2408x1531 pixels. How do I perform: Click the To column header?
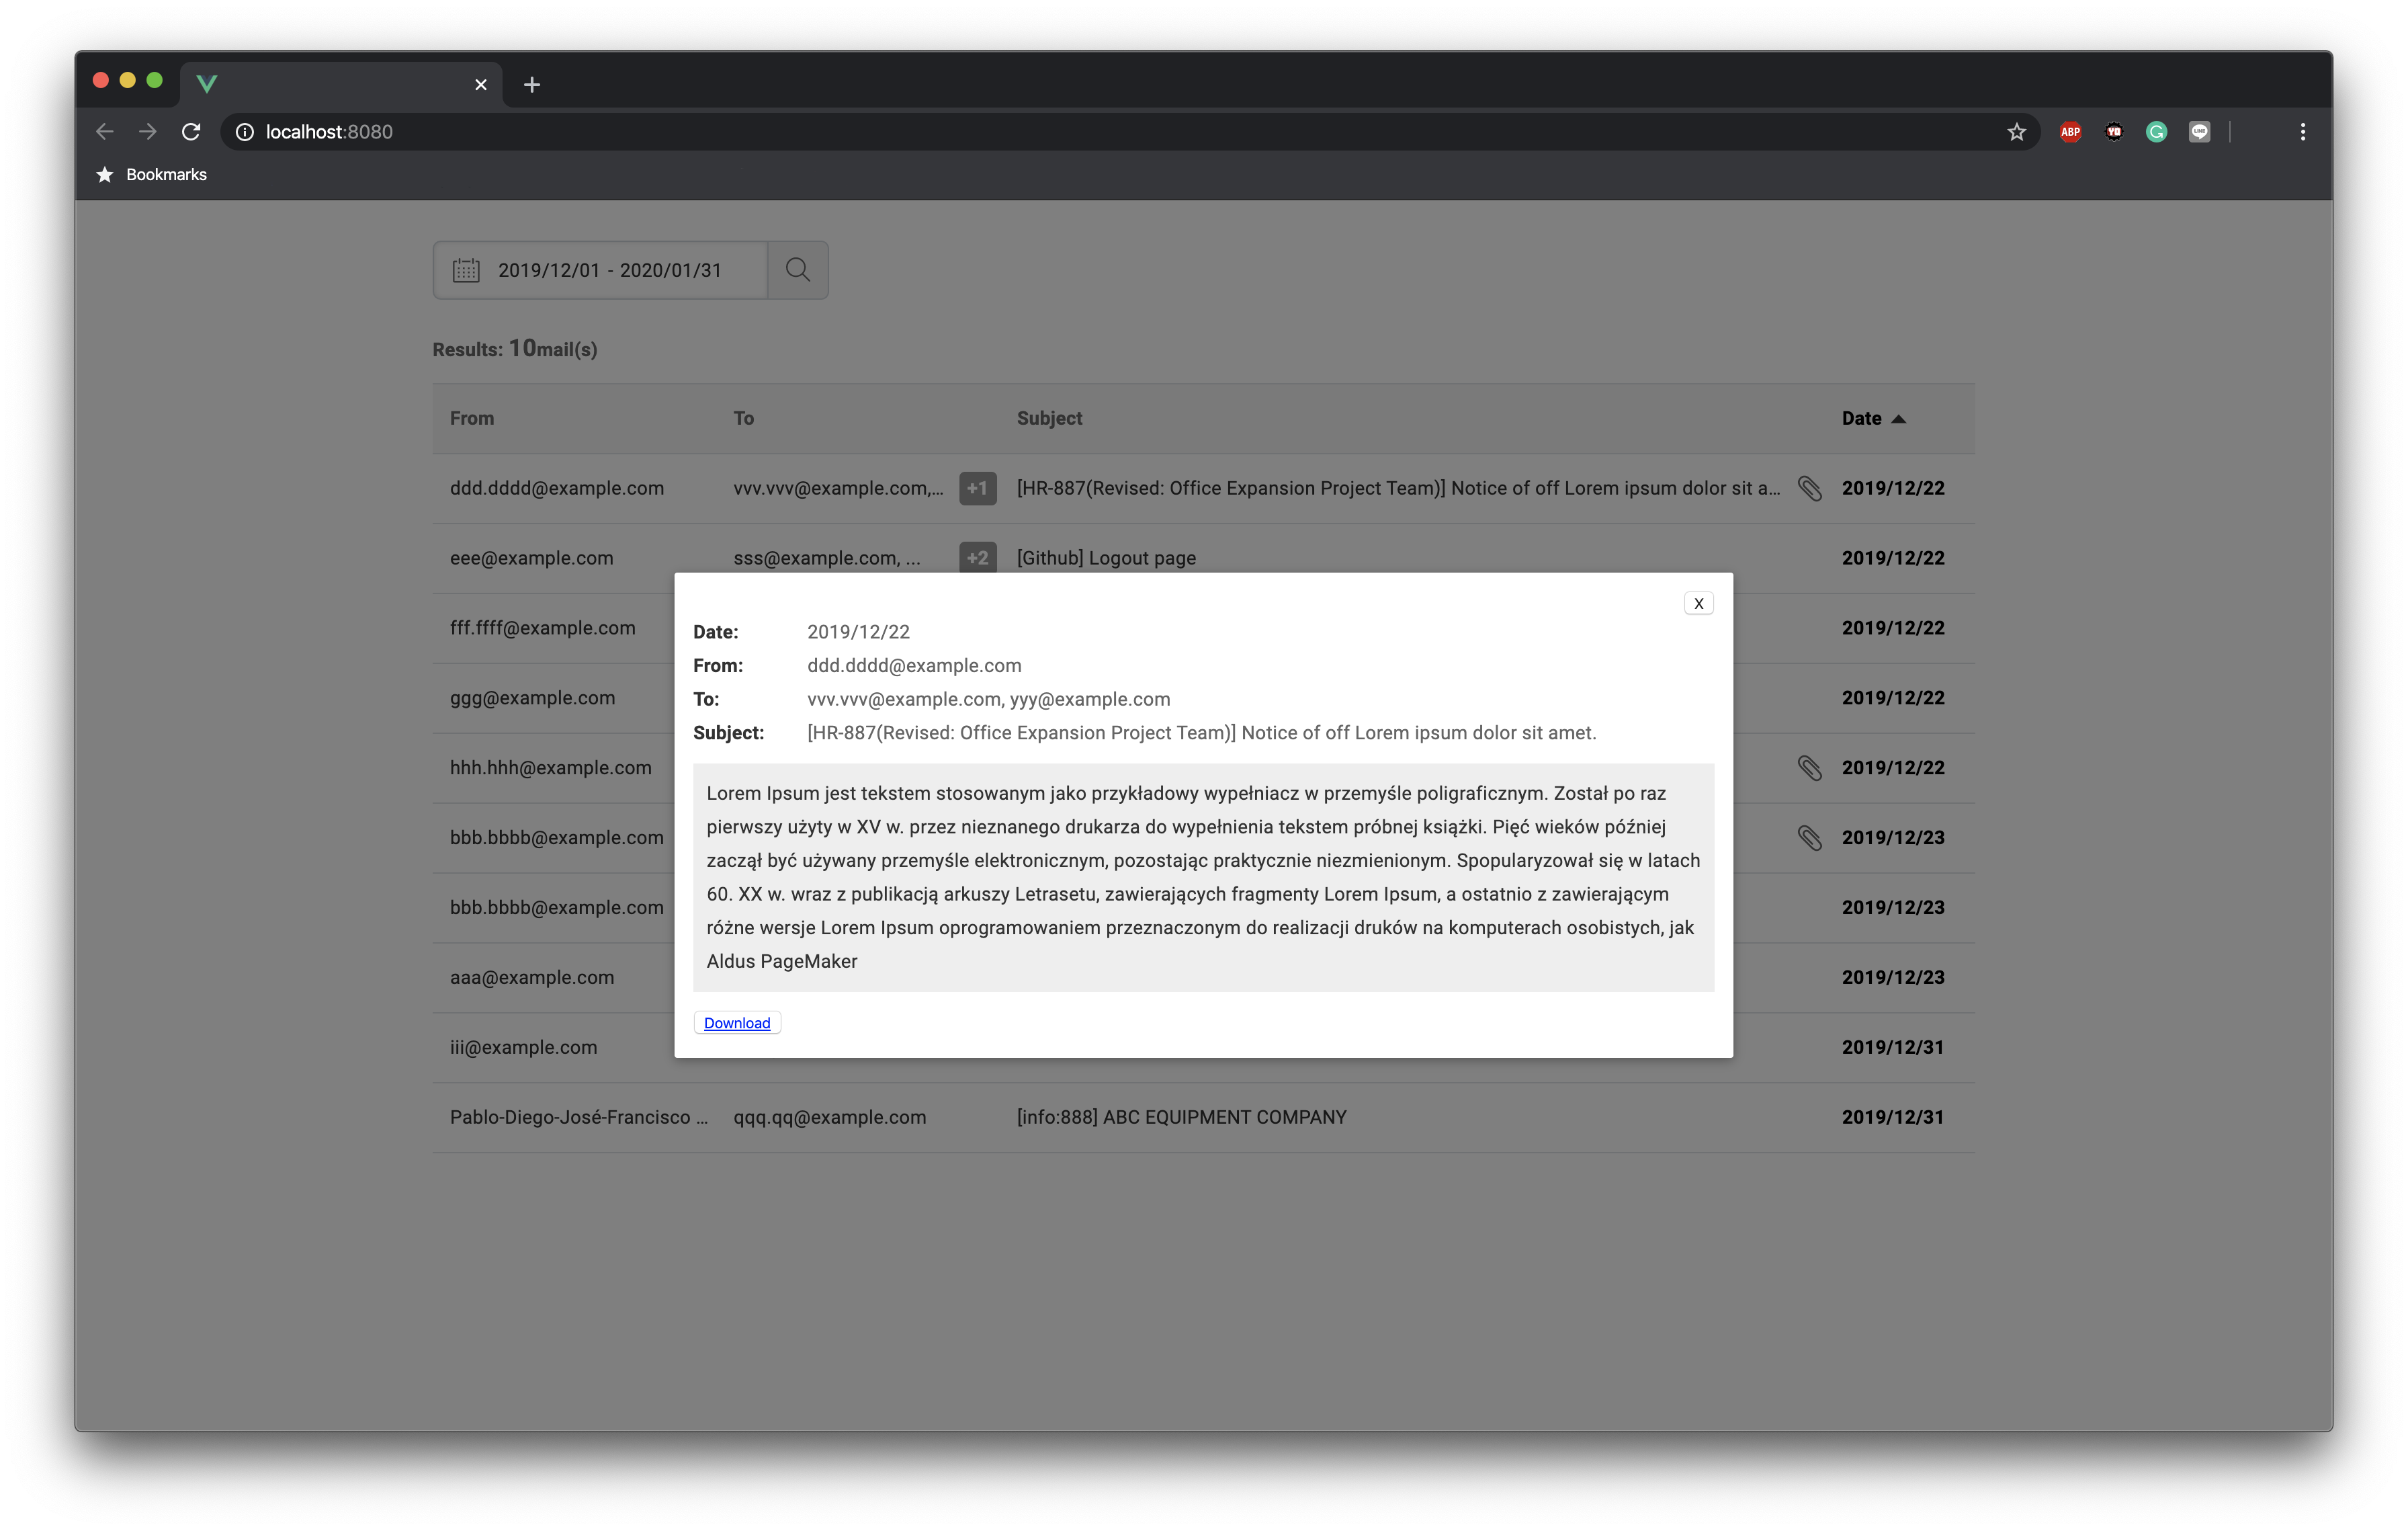743,418
